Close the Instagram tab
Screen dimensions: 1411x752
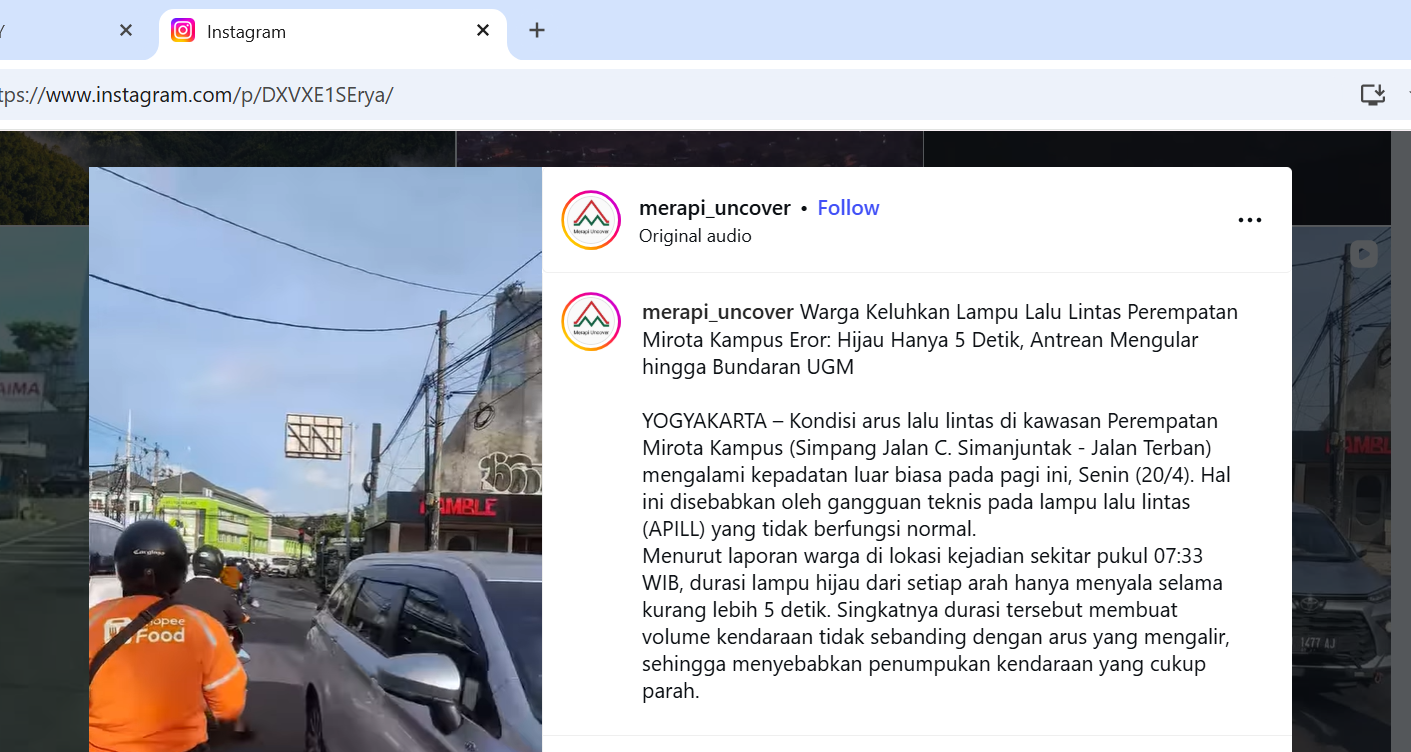pos(483,30)
